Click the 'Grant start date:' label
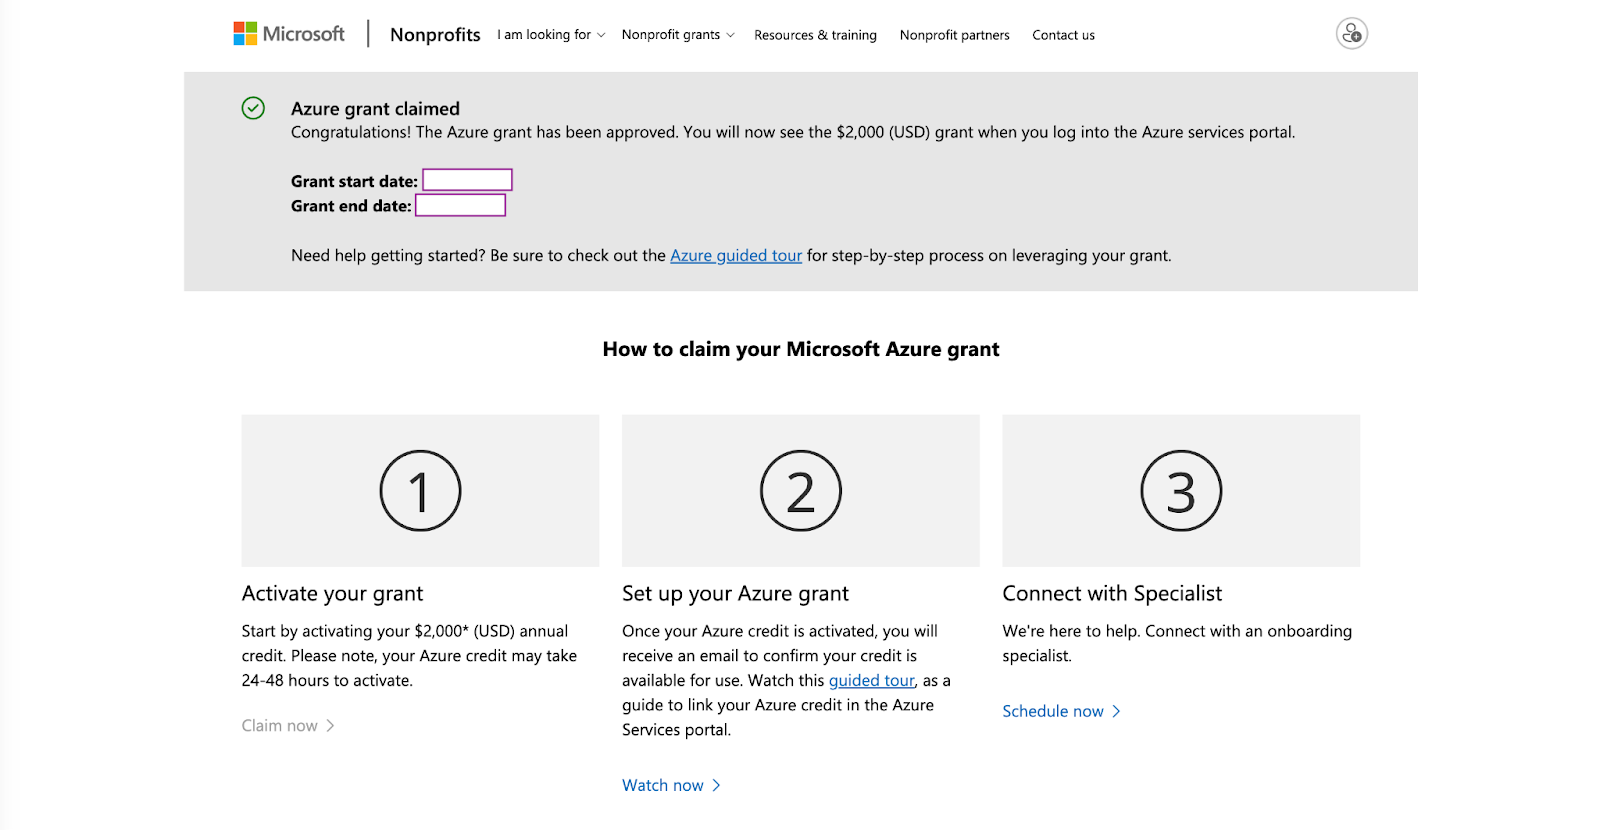This screenshot has height=830, width=1600. pos(354,181)
